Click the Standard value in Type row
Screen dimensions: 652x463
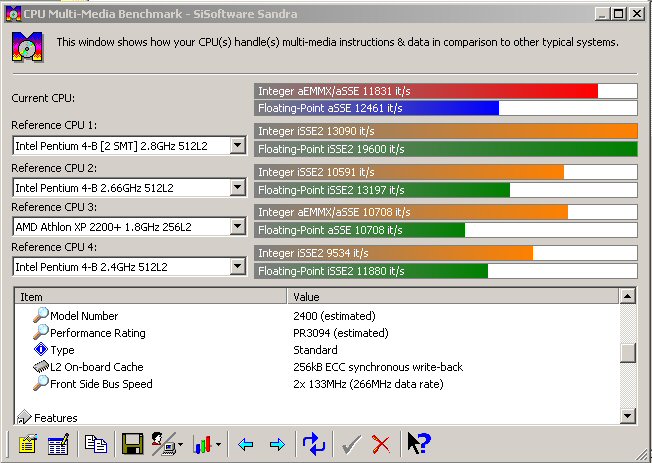315,350
